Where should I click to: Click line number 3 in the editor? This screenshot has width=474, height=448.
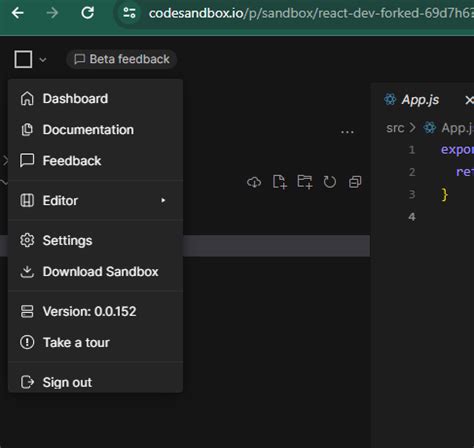(412, 194)
